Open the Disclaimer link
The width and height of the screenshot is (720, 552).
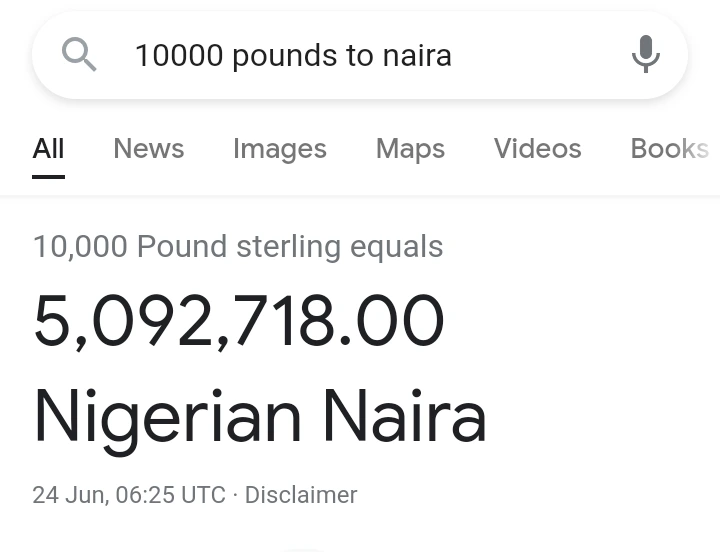point(300,495)
